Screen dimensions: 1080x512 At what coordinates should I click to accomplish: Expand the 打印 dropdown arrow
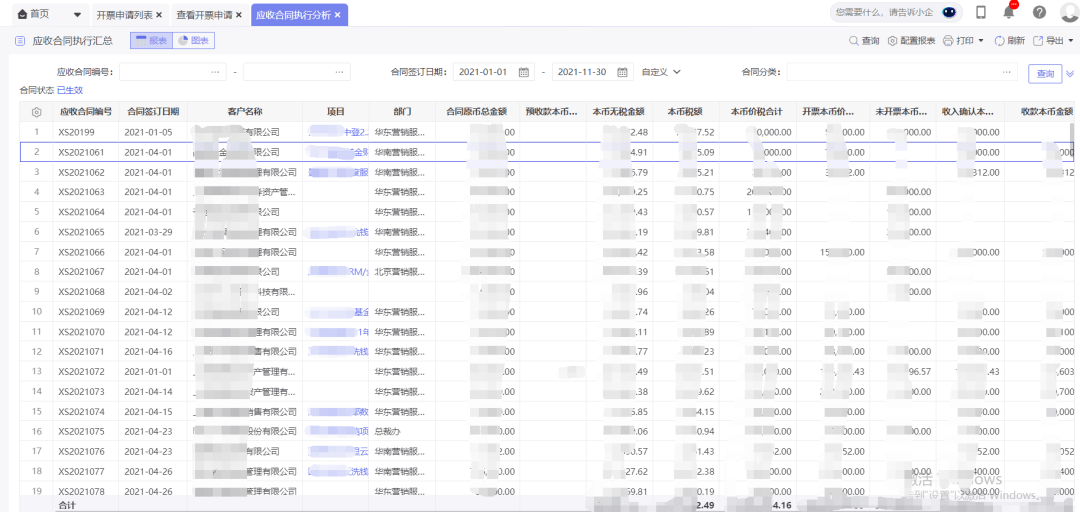[981, 41]
